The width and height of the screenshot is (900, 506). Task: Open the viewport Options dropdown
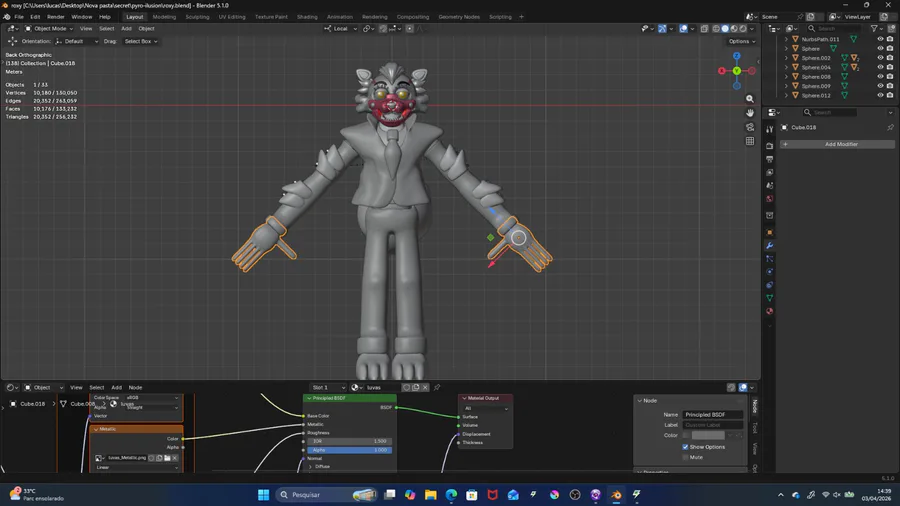[741, 41]
